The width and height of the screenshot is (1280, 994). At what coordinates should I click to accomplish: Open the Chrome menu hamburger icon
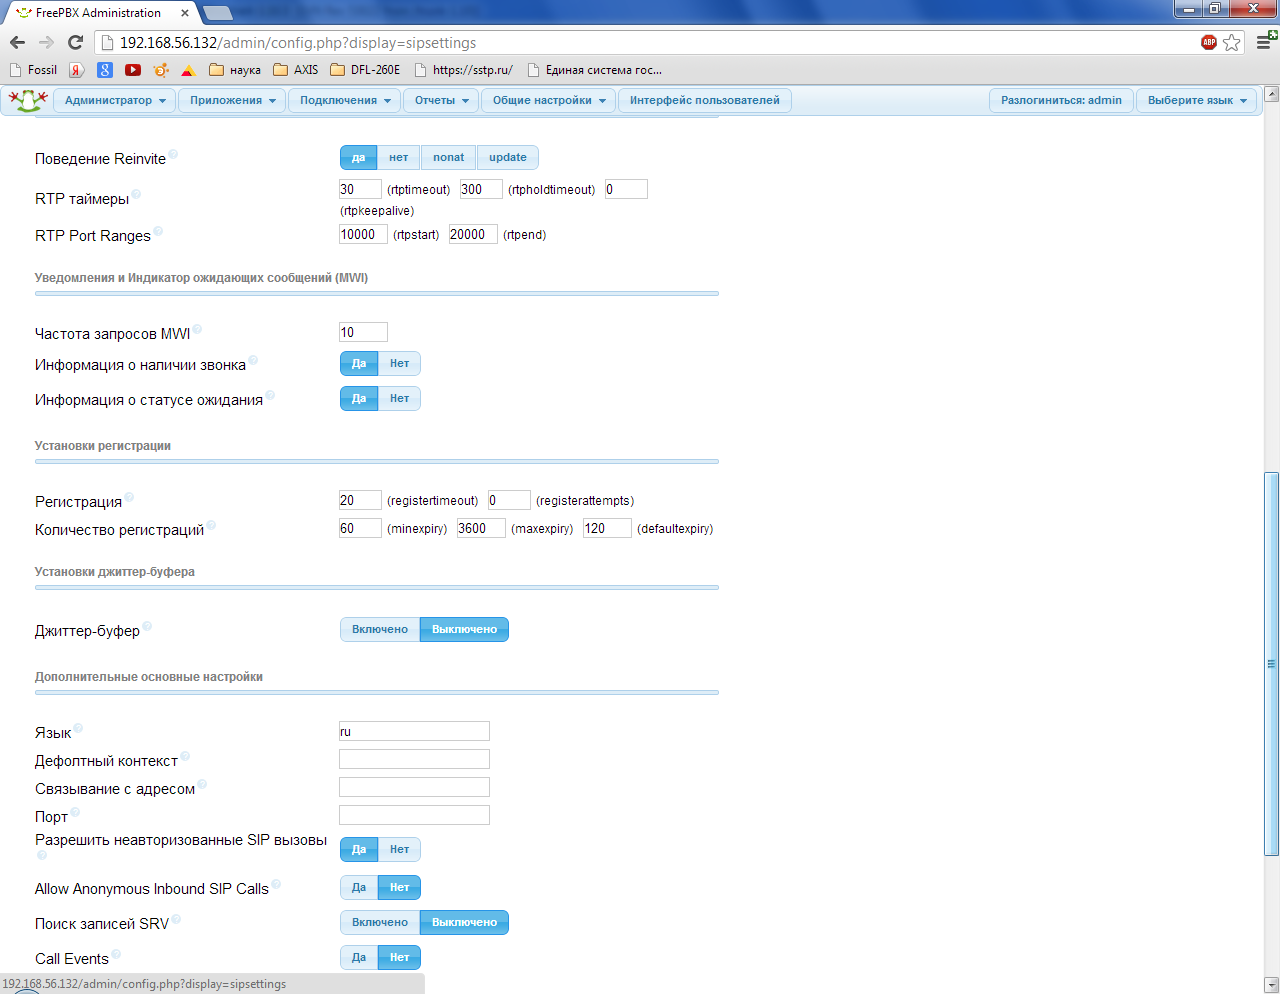click(x=1265, y=42)
